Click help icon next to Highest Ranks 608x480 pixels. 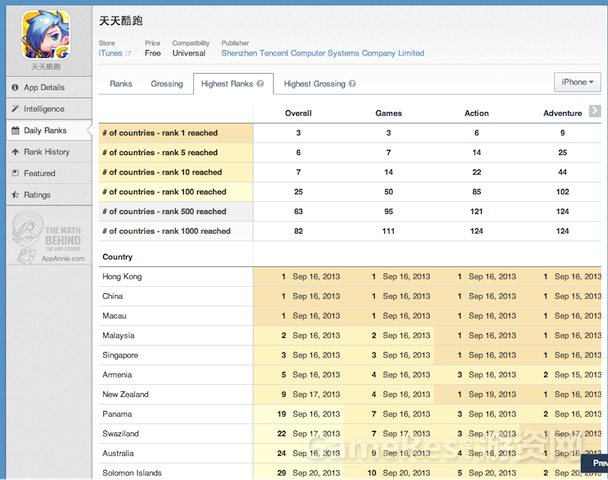point(260,84)
